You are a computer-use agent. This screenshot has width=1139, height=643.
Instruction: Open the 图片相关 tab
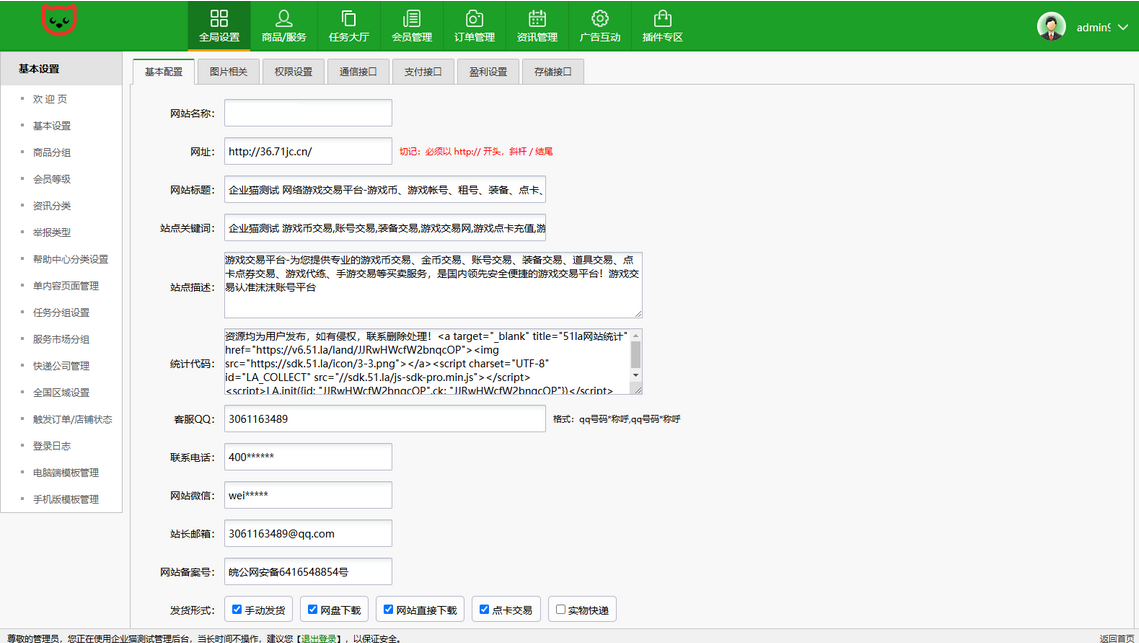(228, 71)
